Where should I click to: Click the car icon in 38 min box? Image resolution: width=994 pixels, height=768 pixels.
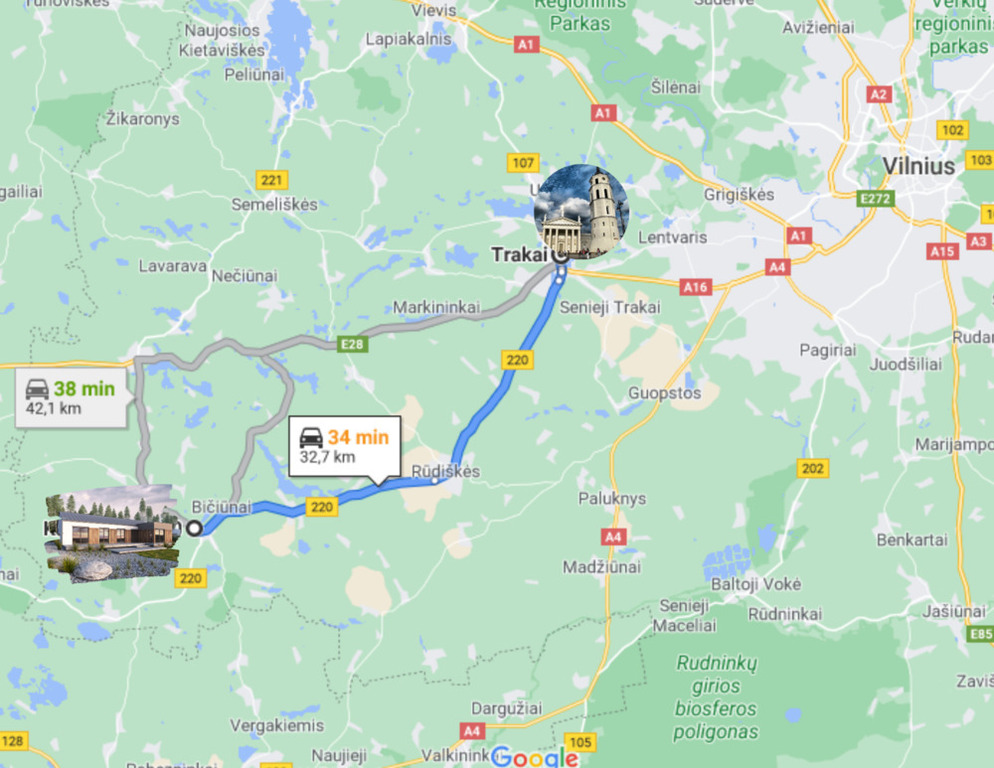pyautogui.click(x=37, y=389)
